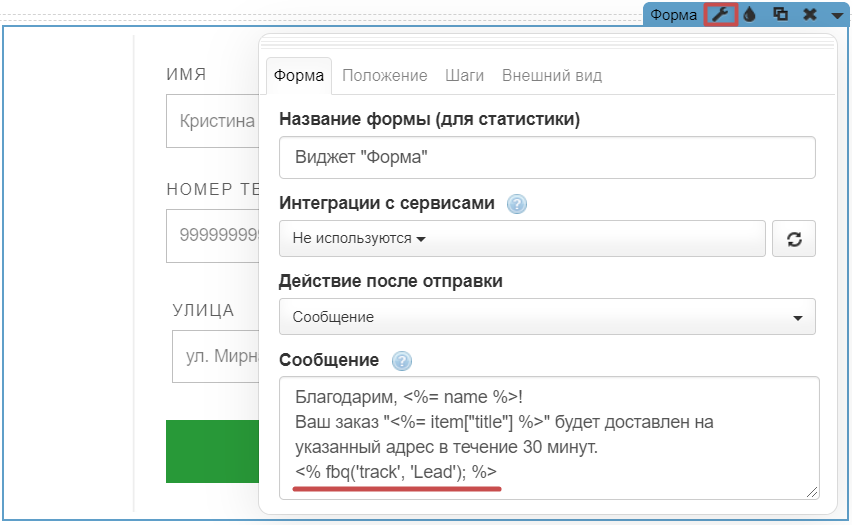The width and height of the screenshot is (852, 525).
Task: Click the Форма widget label in toolbar
Action: (x=673, y=15)
